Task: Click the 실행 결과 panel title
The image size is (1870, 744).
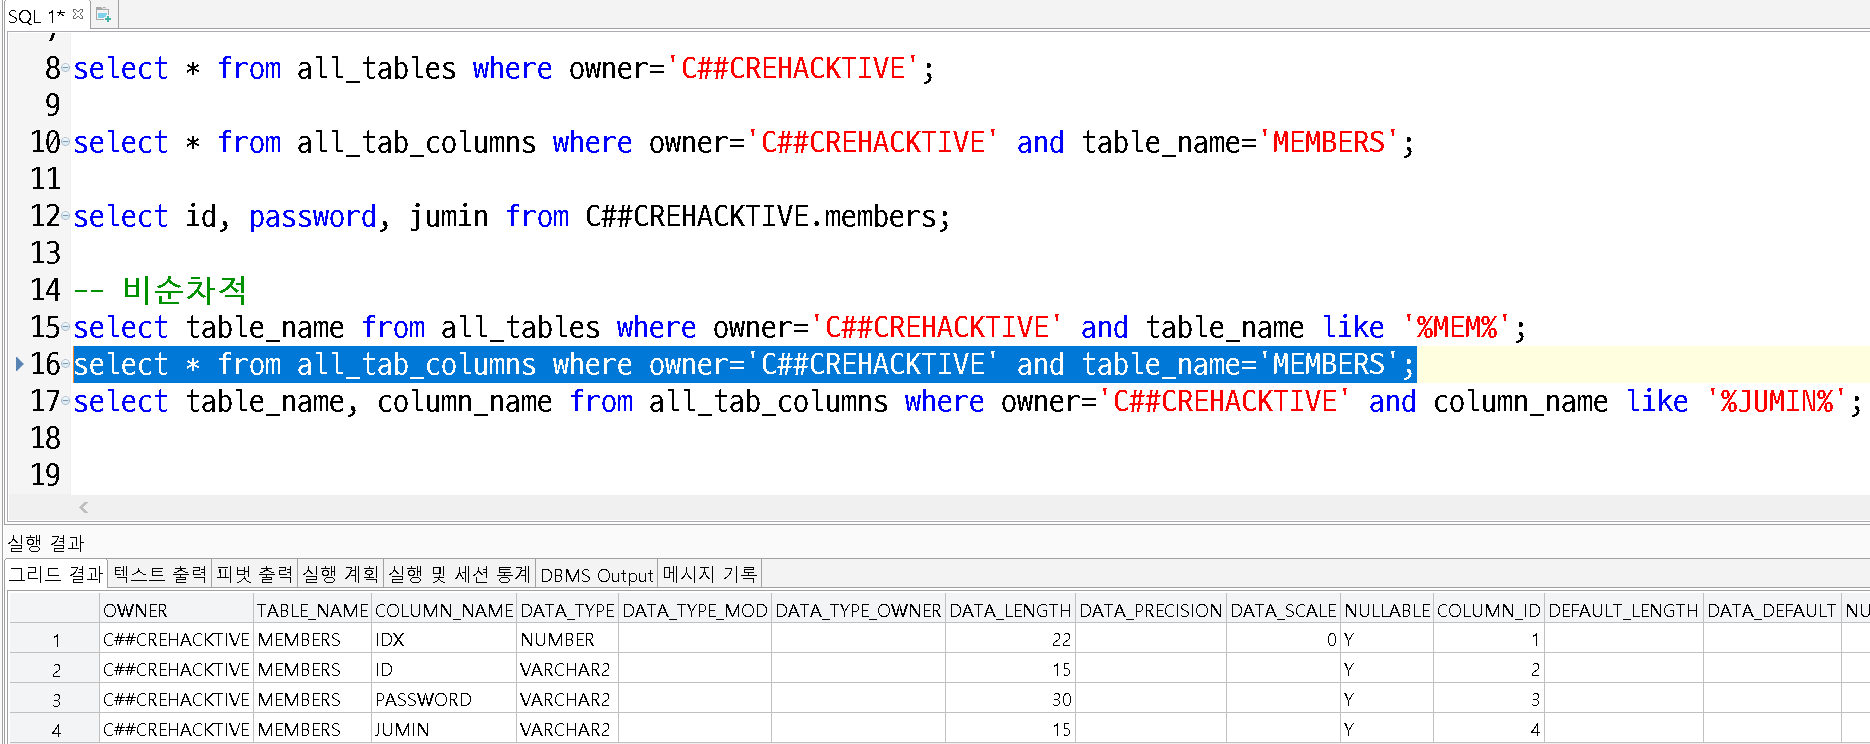Action: 46,543
